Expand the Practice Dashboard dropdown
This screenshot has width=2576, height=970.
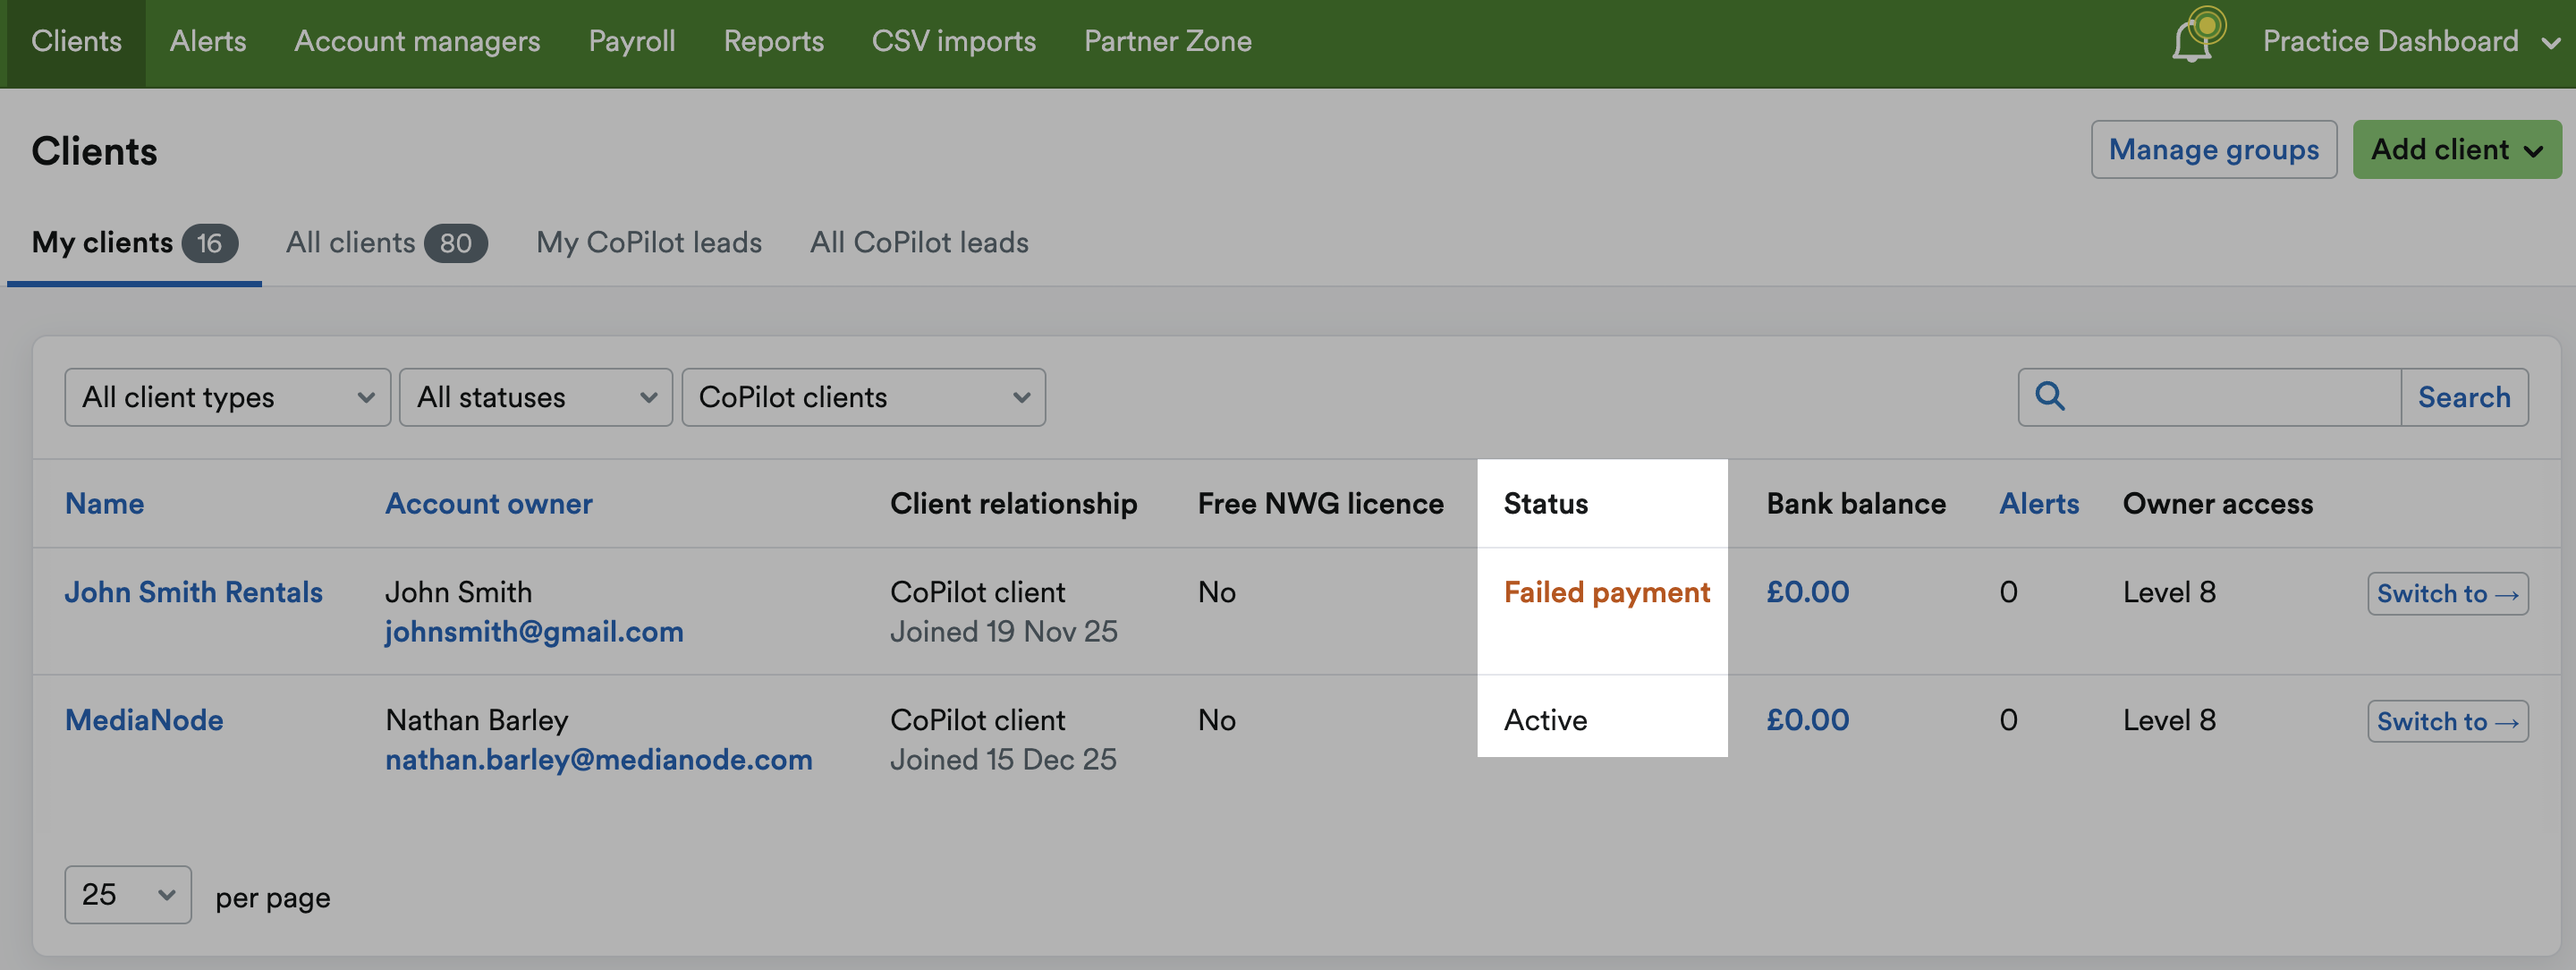2411,41
